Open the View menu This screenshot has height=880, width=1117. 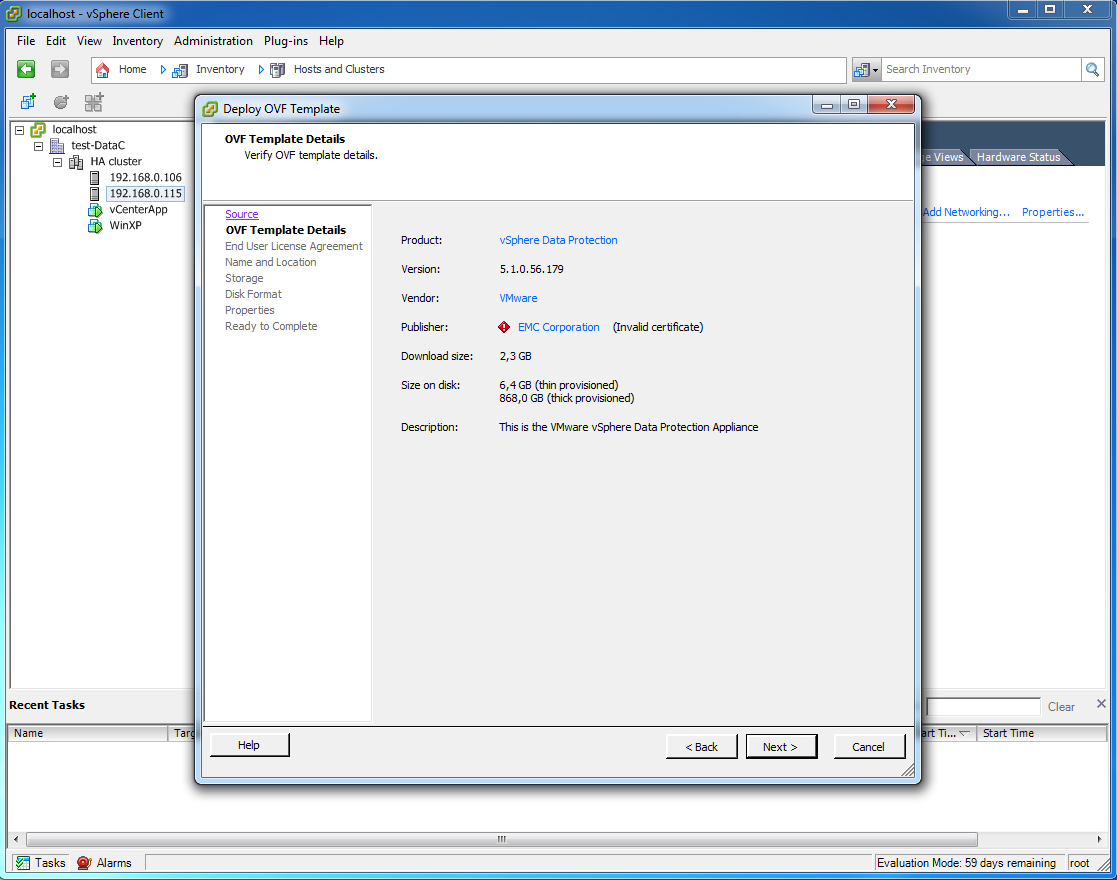tap(89, 41)
